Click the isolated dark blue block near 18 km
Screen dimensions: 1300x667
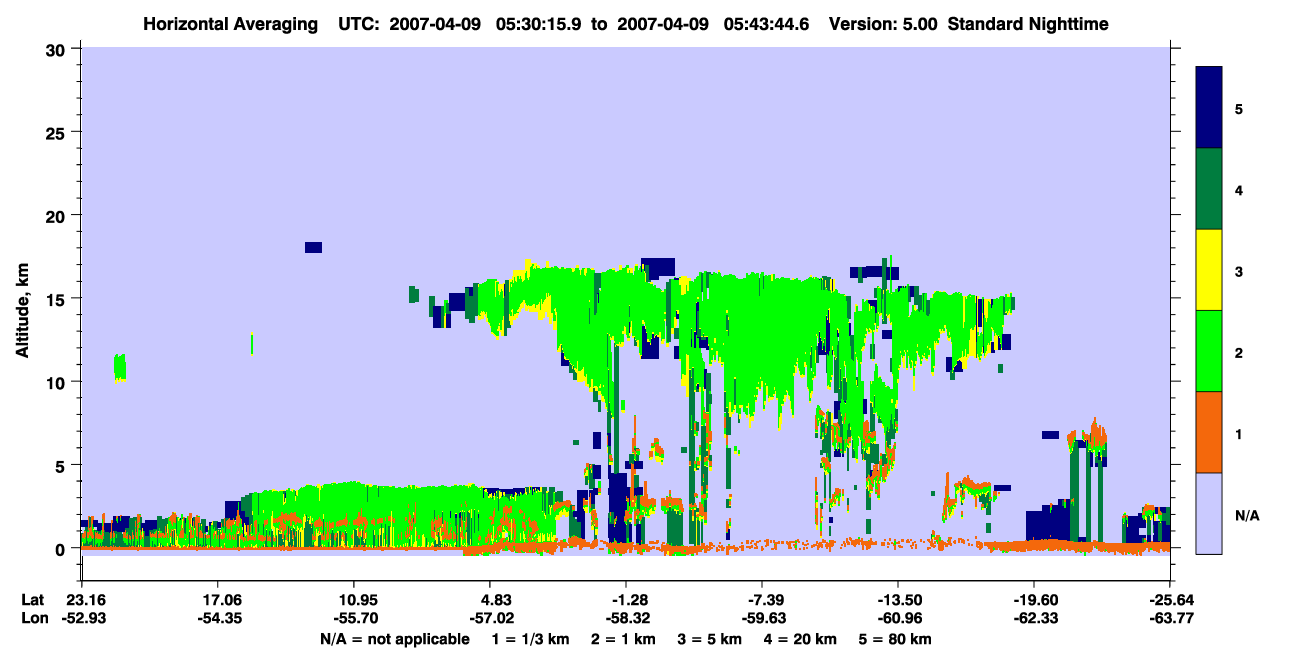click(313, 247)
